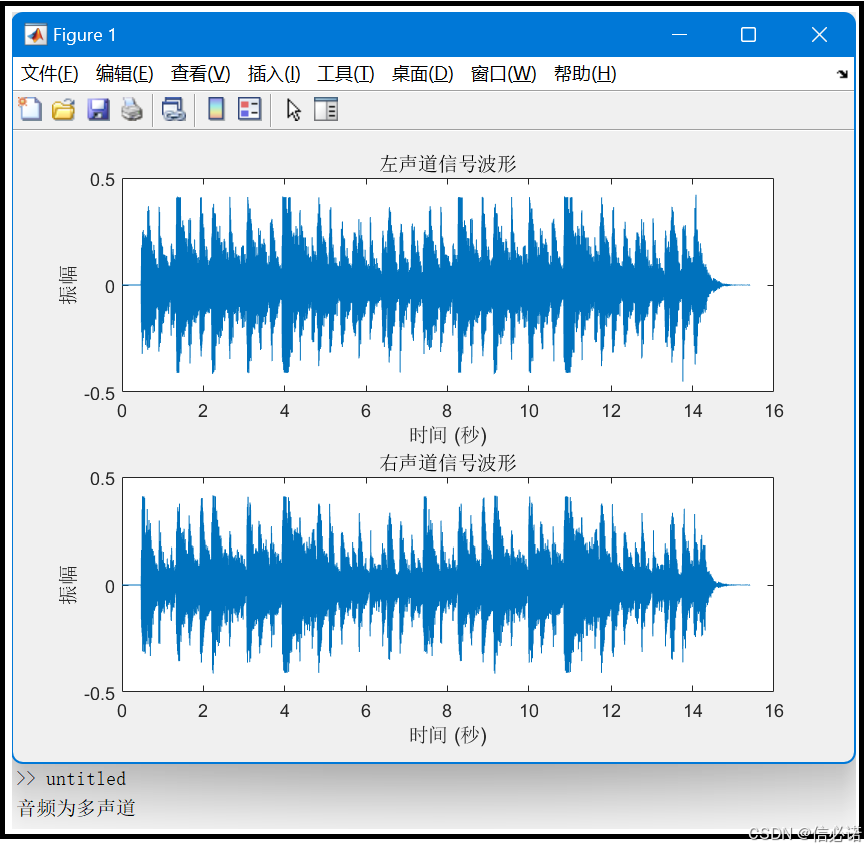Image resolution: width=866 pixels, height=849 pixels.
Task: Insert a legend using the toolbar icon
Action: pos(249,109)
